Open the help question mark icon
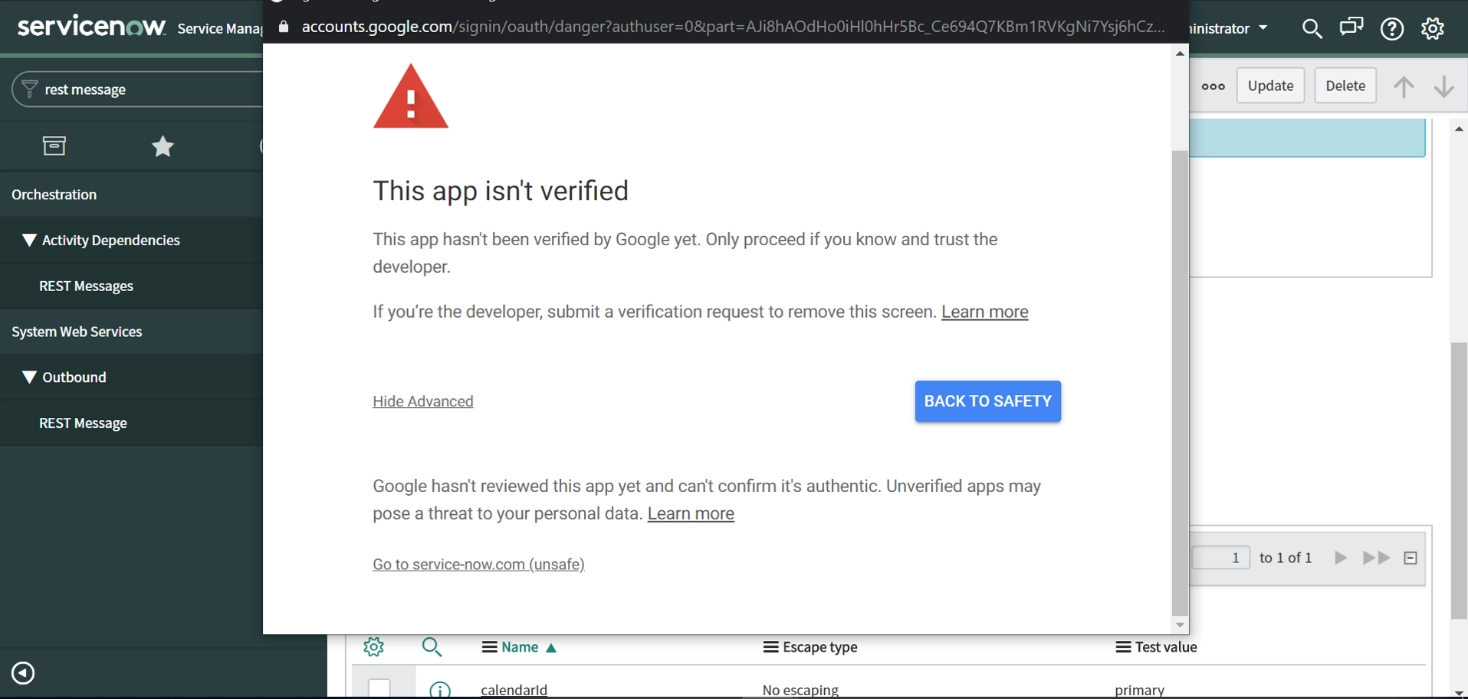The width and height of the screenshot is (1468, 699). (x=1392, y=29)
